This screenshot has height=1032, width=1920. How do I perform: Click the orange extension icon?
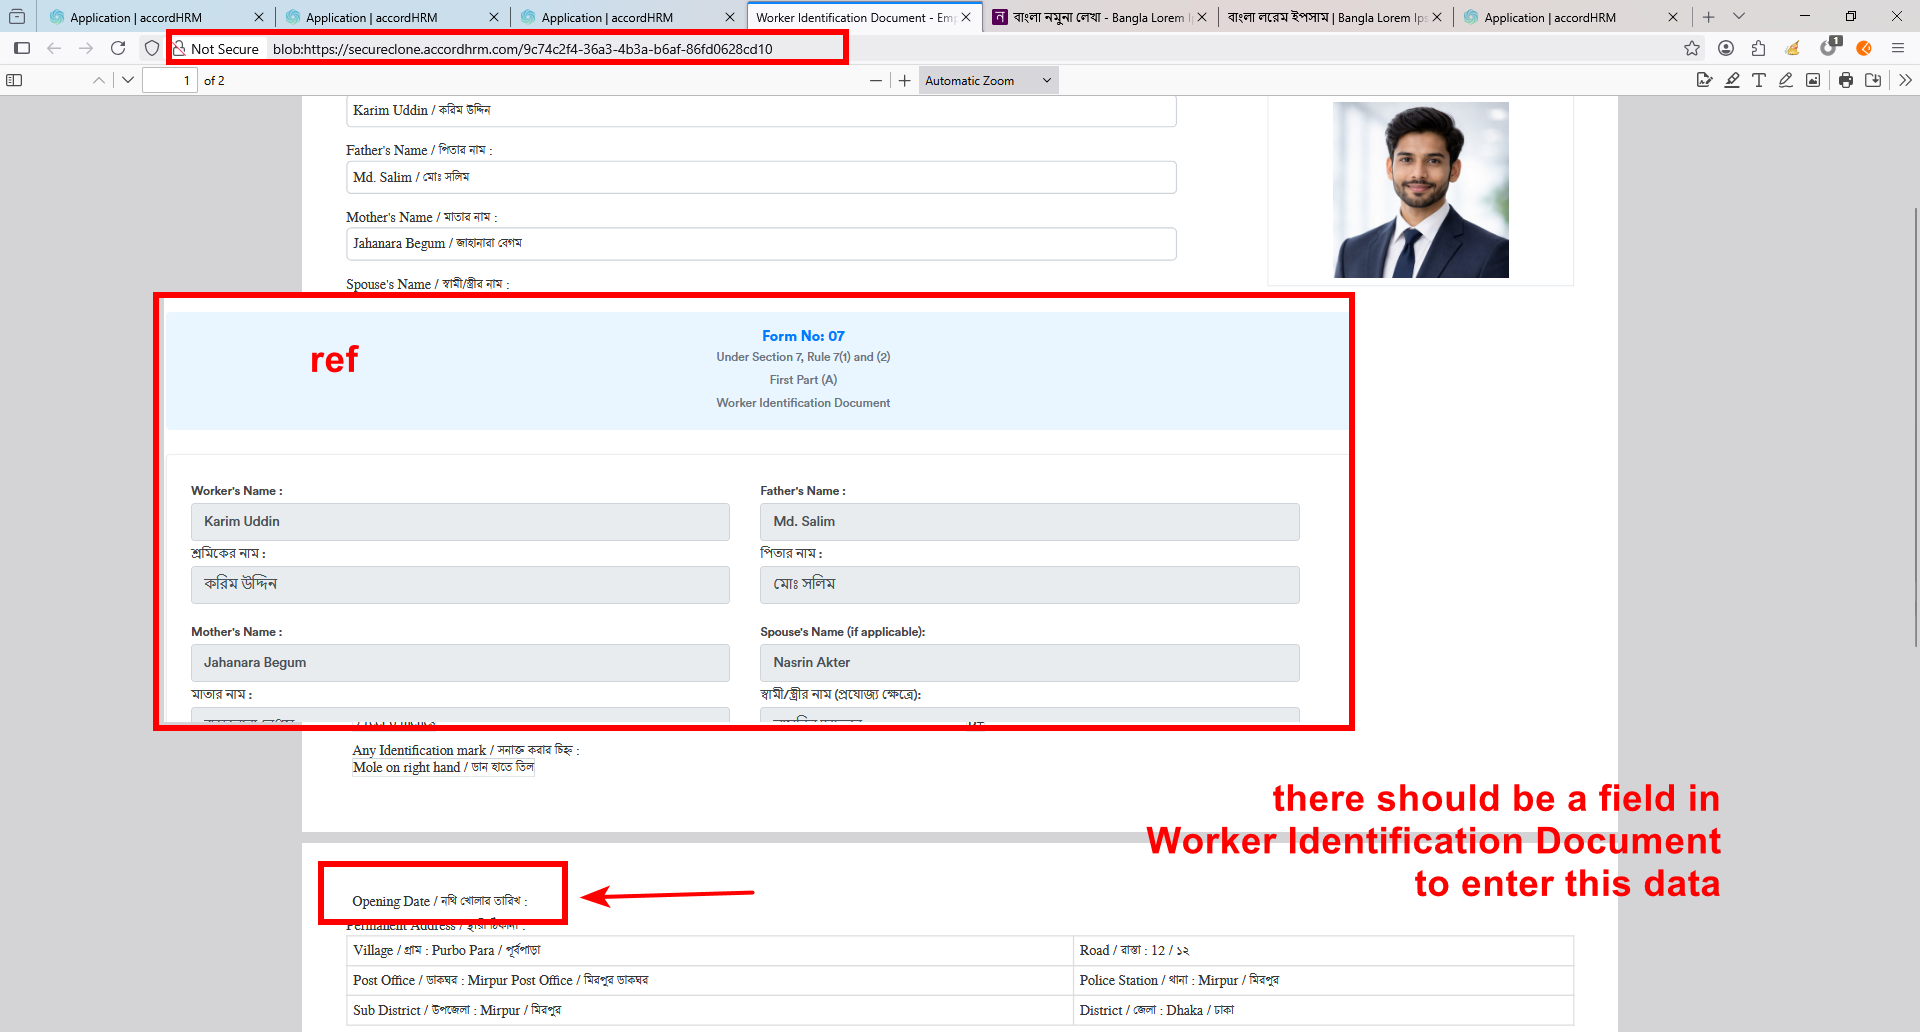click(1864, 48)
